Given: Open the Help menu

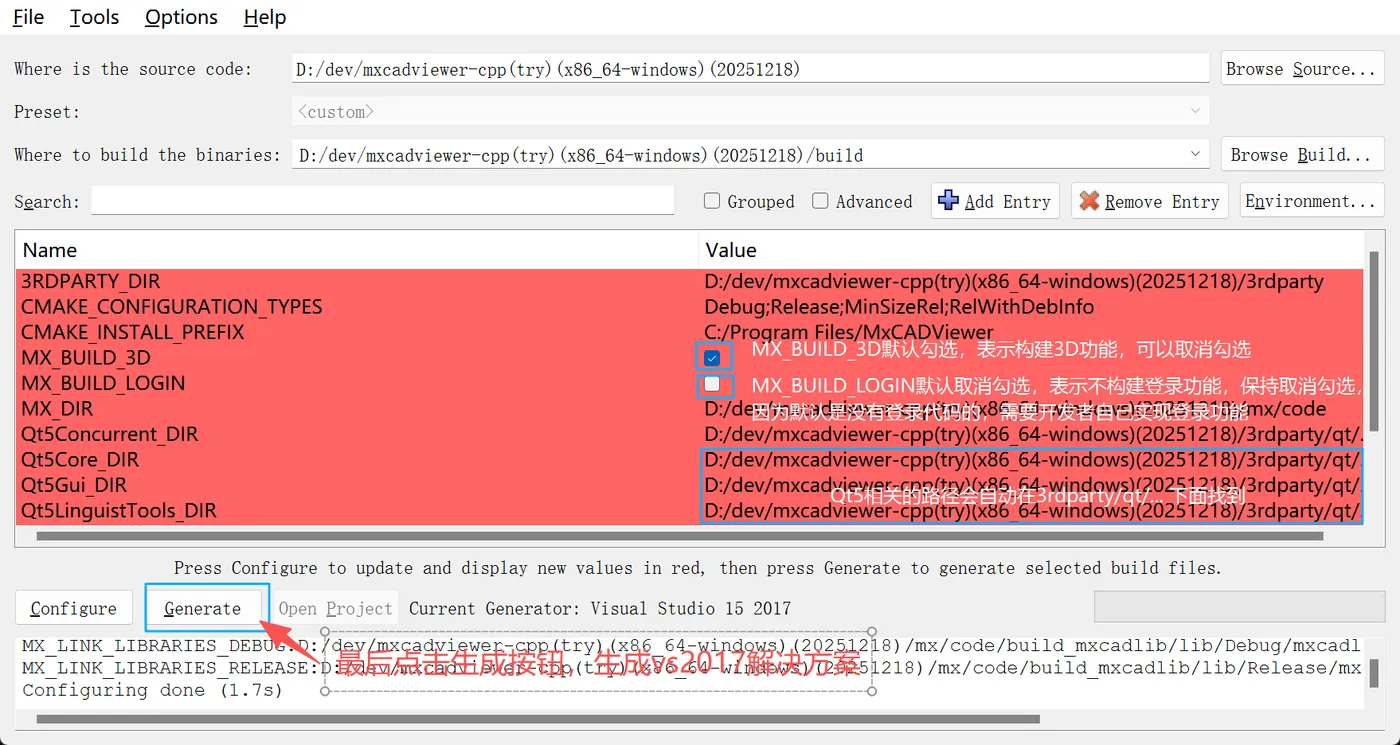Looking at the screenshot, I should [264, 17].
